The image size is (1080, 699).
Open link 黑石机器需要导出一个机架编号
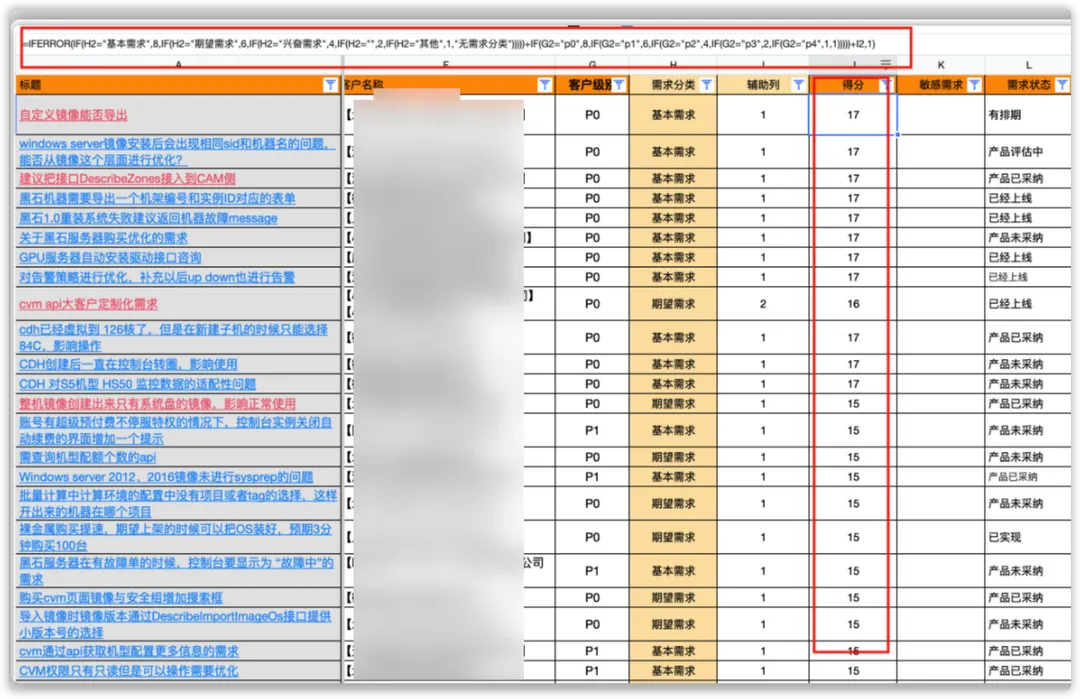(157, 198)
